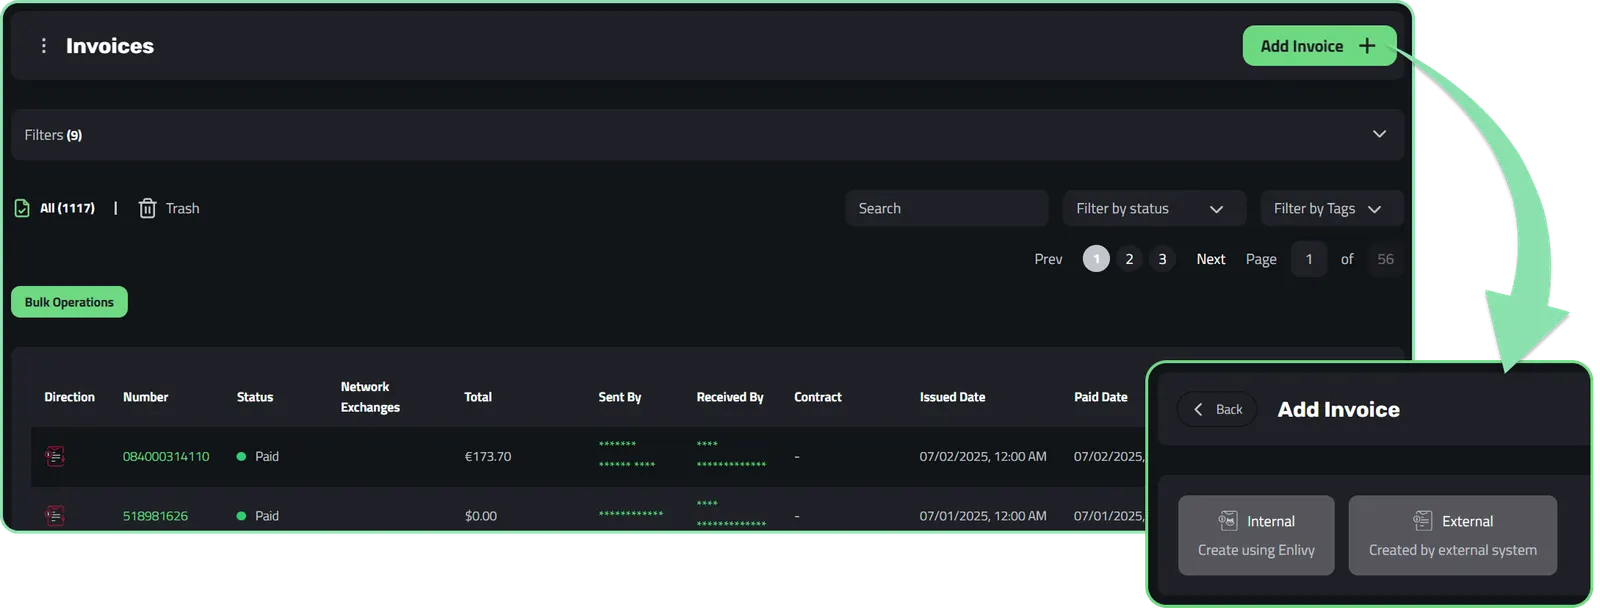Click the total pages value 56

pyautogui.click(x=1385, y=259)
